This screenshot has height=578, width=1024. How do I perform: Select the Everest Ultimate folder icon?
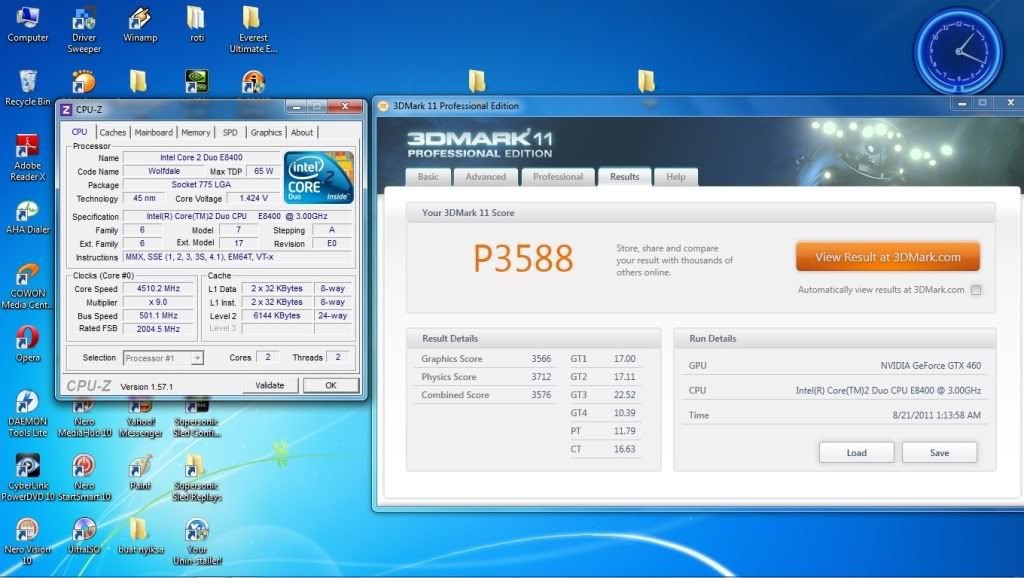click(253, 29)
